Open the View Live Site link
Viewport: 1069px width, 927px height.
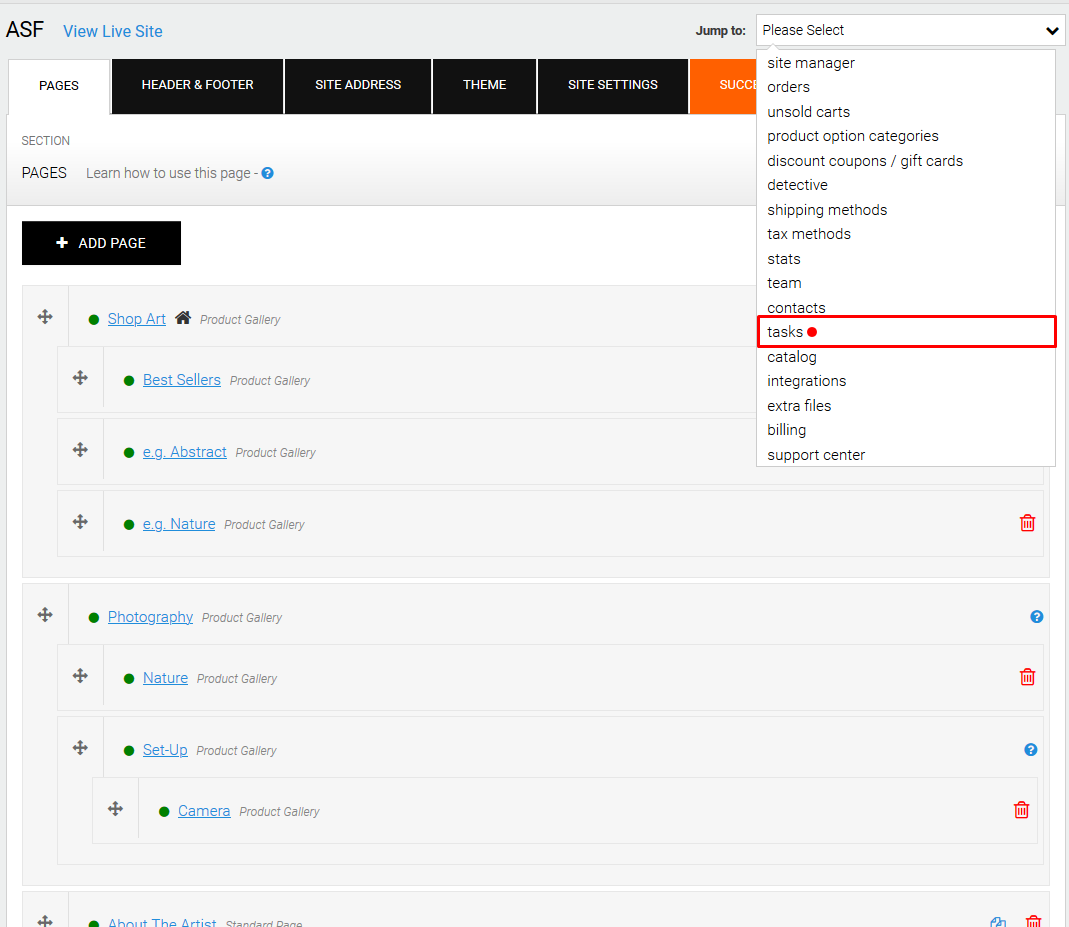coord(113,32)
